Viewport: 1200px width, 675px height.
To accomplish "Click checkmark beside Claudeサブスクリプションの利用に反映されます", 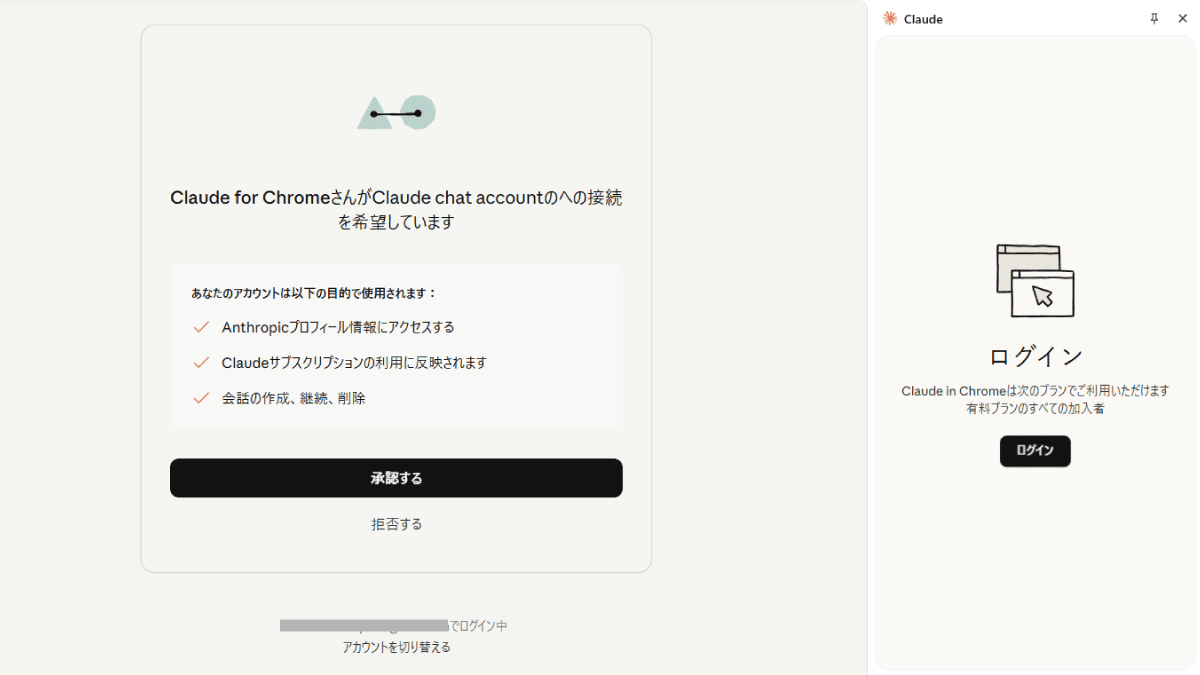I will tap(201, 362).
